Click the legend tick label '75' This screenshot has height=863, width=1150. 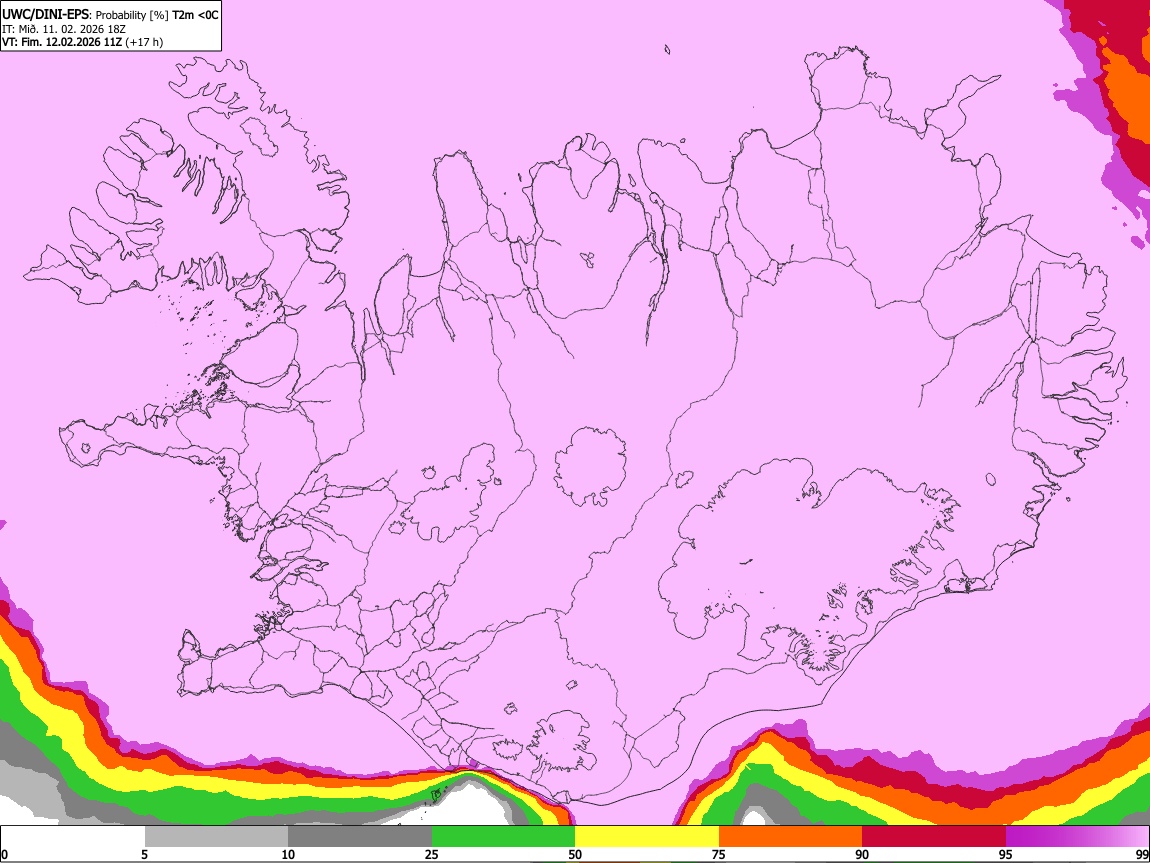(719, 854)
